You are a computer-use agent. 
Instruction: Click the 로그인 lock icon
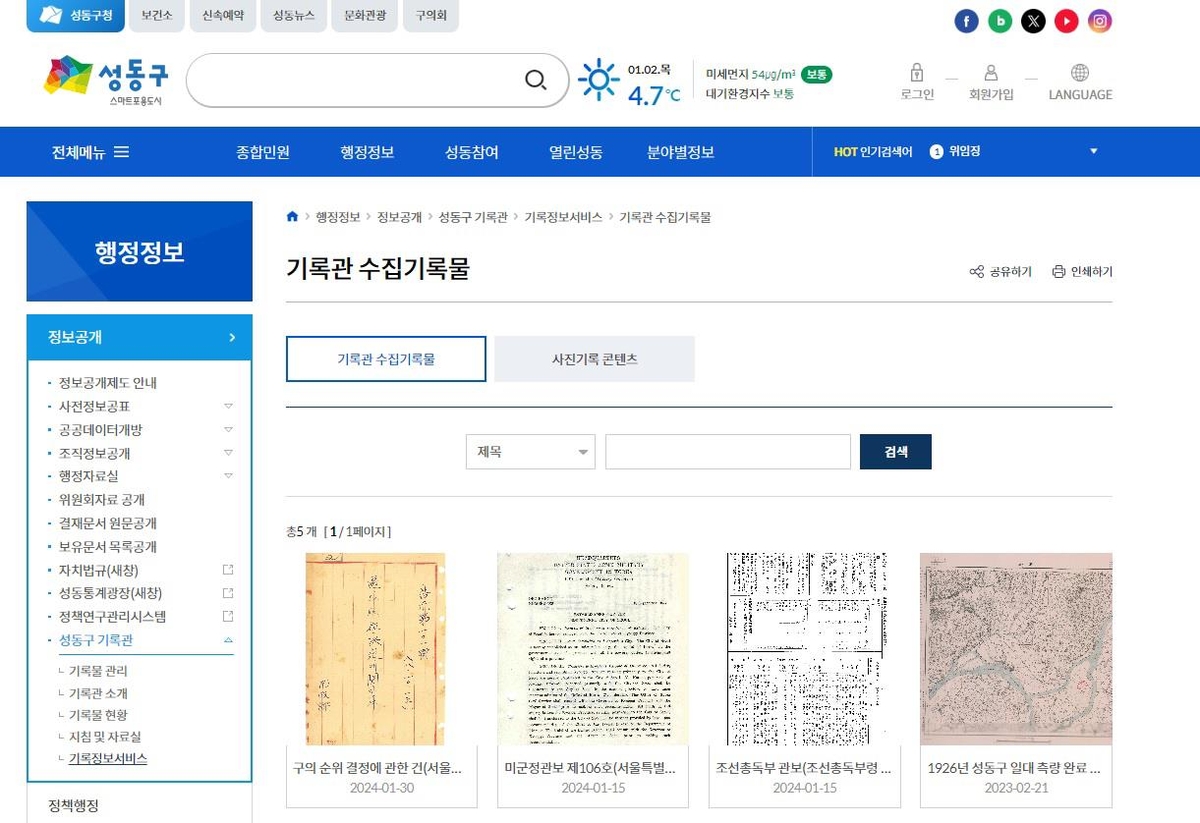915,72
